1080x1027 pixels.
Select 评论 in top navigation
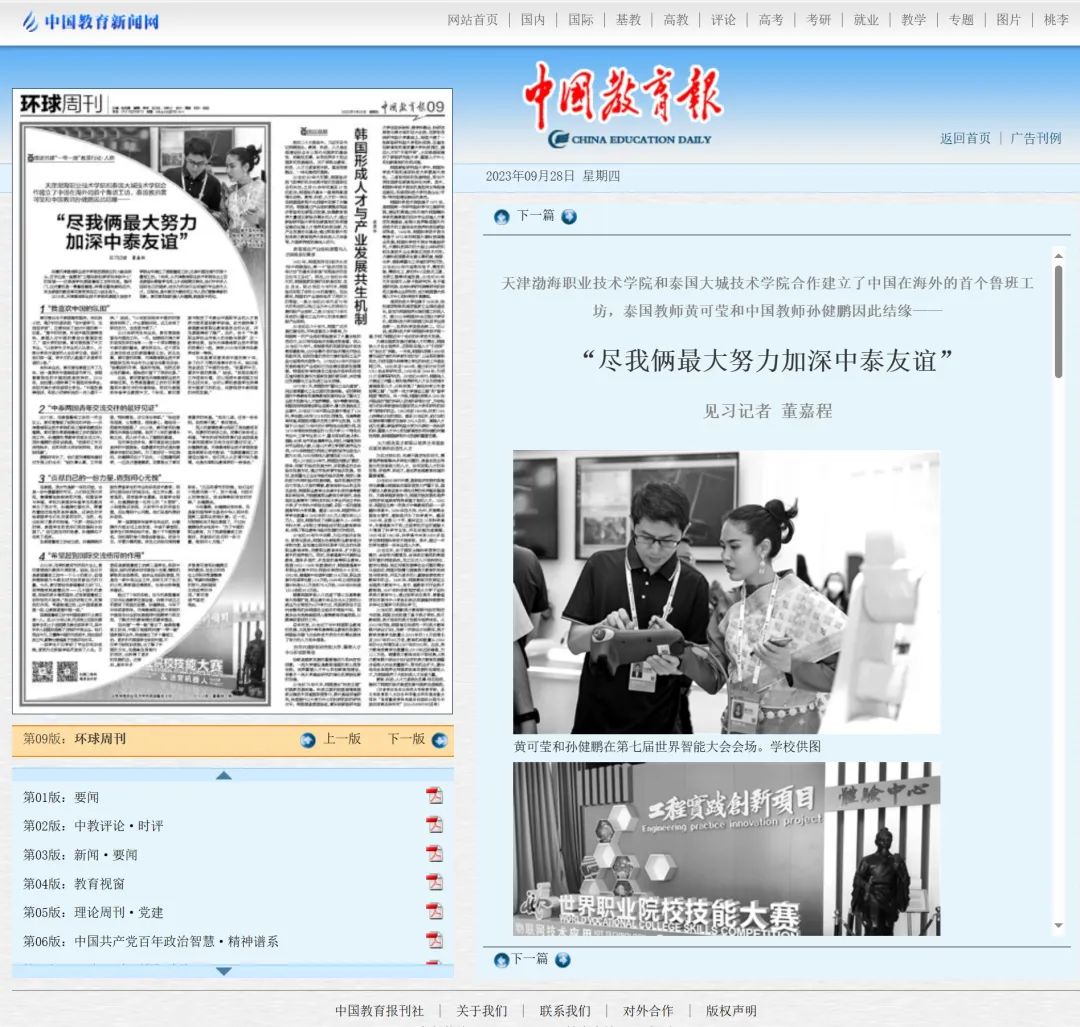pyautogui.click(x=723, y=20)
